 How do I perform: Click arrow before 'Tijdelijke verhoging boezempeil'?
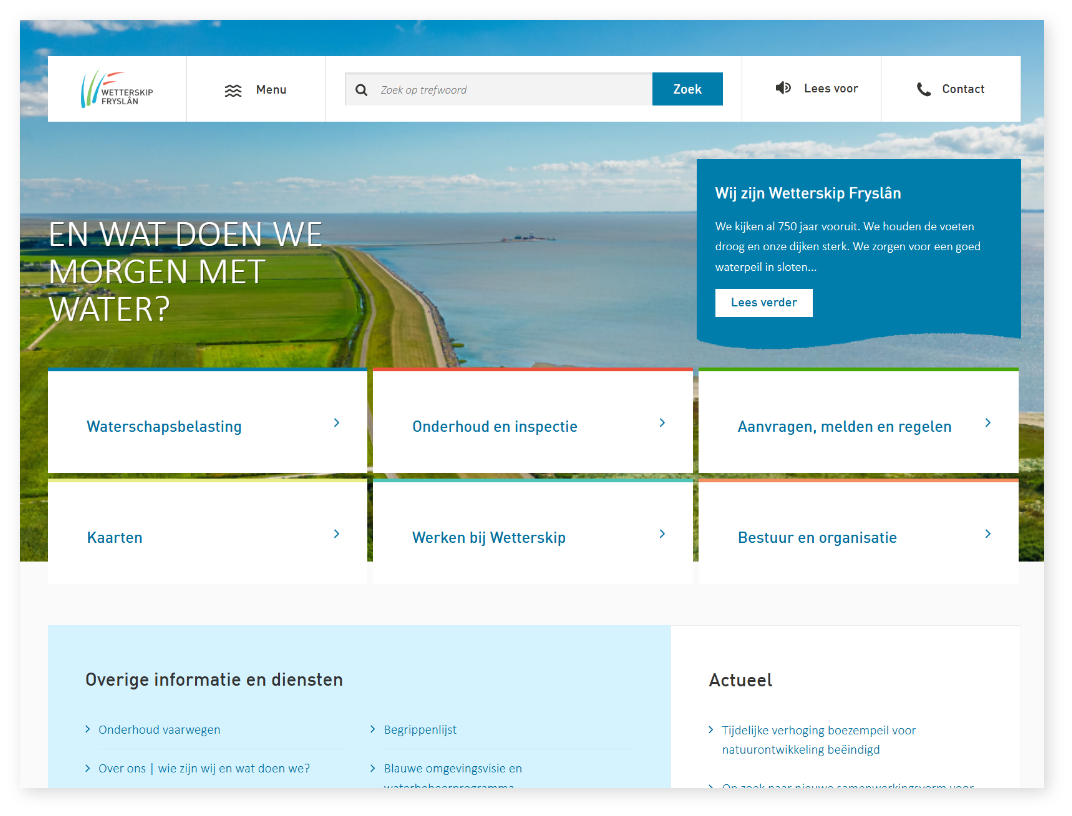(711, 730)
